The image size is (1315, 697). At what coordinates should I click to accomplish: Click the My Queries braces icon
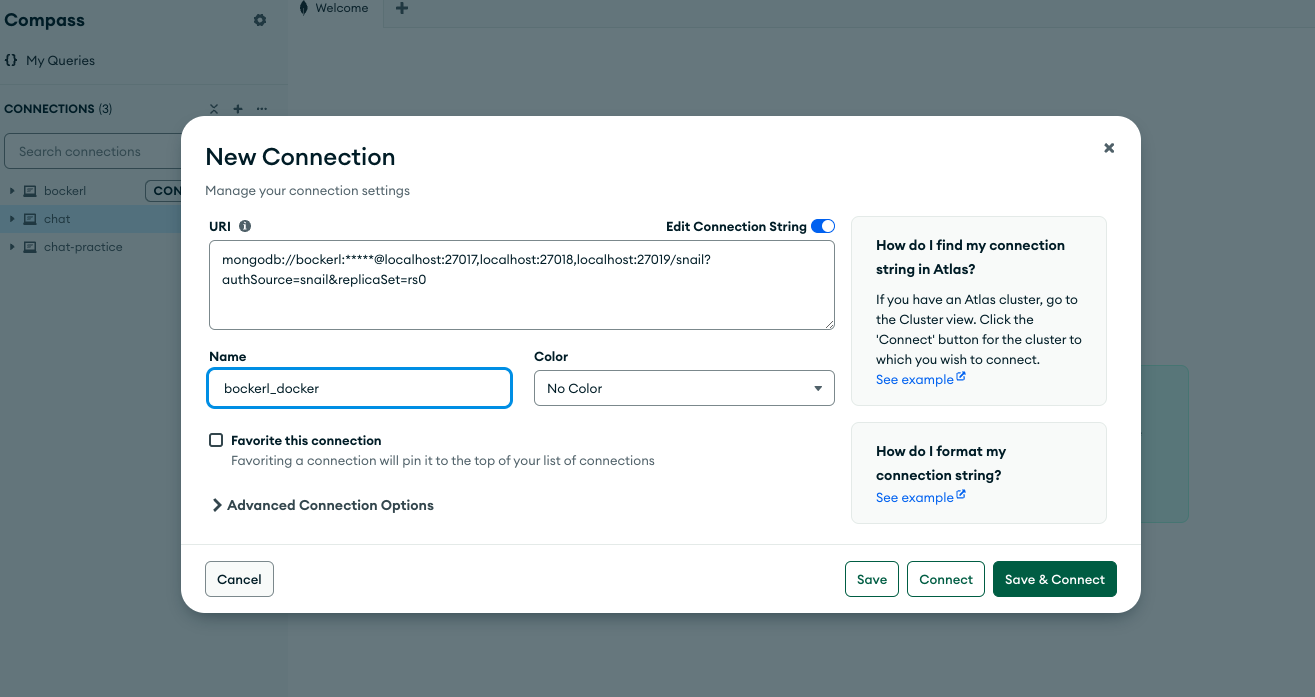11,60
